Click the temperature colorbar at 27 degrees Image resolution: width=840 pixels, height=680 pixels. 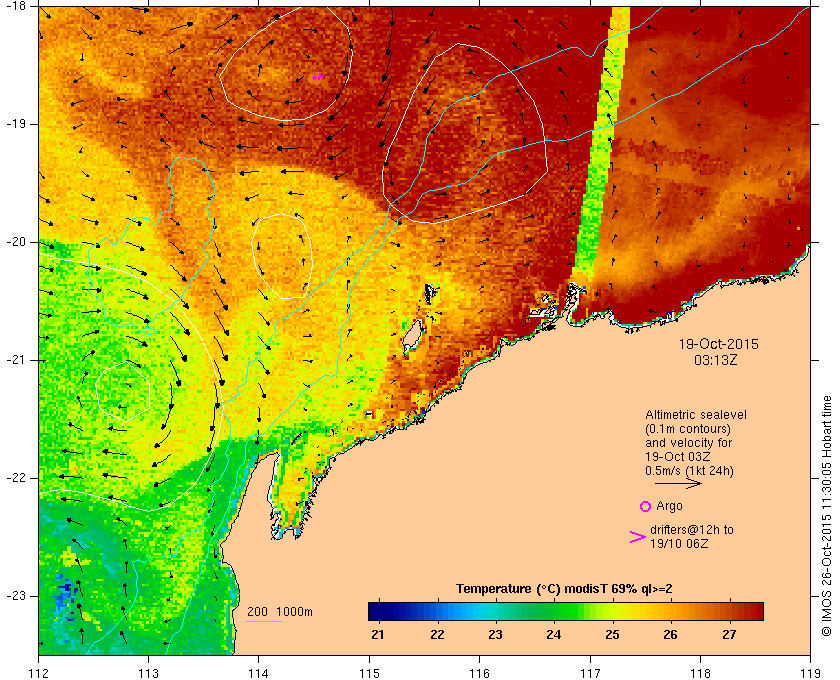[730, 611]
